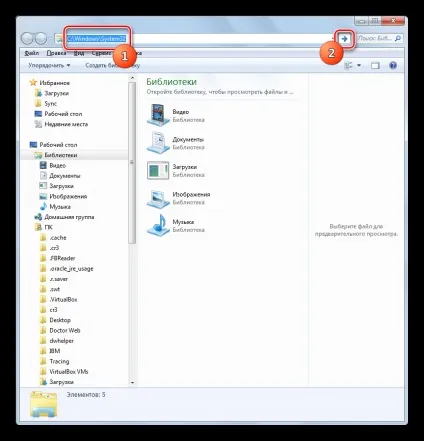Open the Правка menu
Image resolution: width=424 pixels, height=441 pixels.
(56, 53)
